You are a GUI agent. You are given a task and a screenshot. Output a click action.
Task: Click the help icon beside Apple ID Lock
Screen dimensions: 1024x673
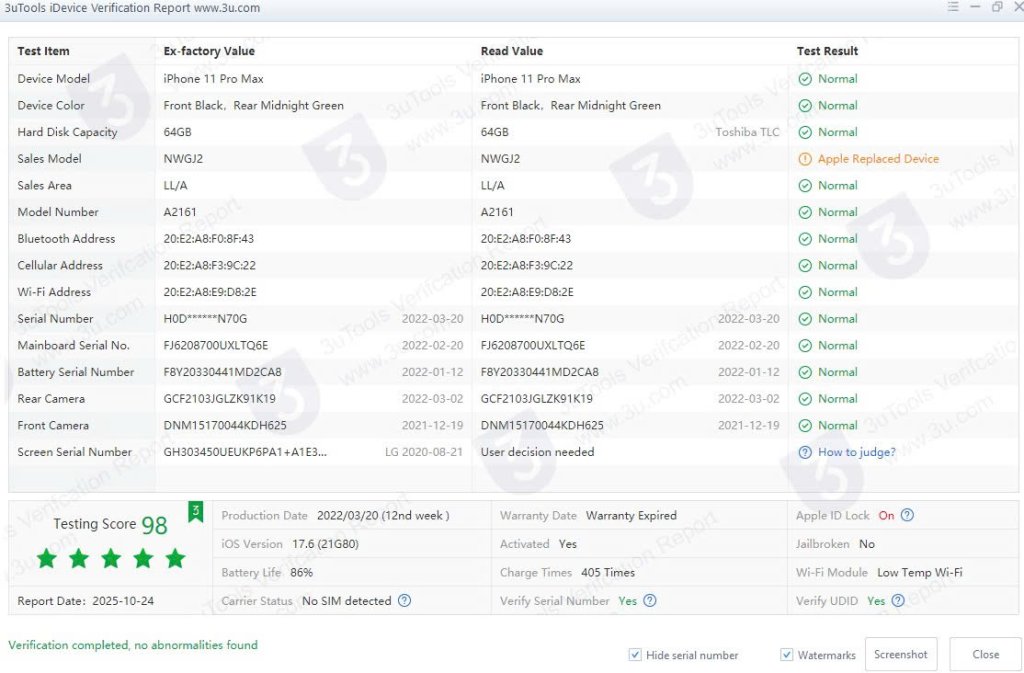907,516
